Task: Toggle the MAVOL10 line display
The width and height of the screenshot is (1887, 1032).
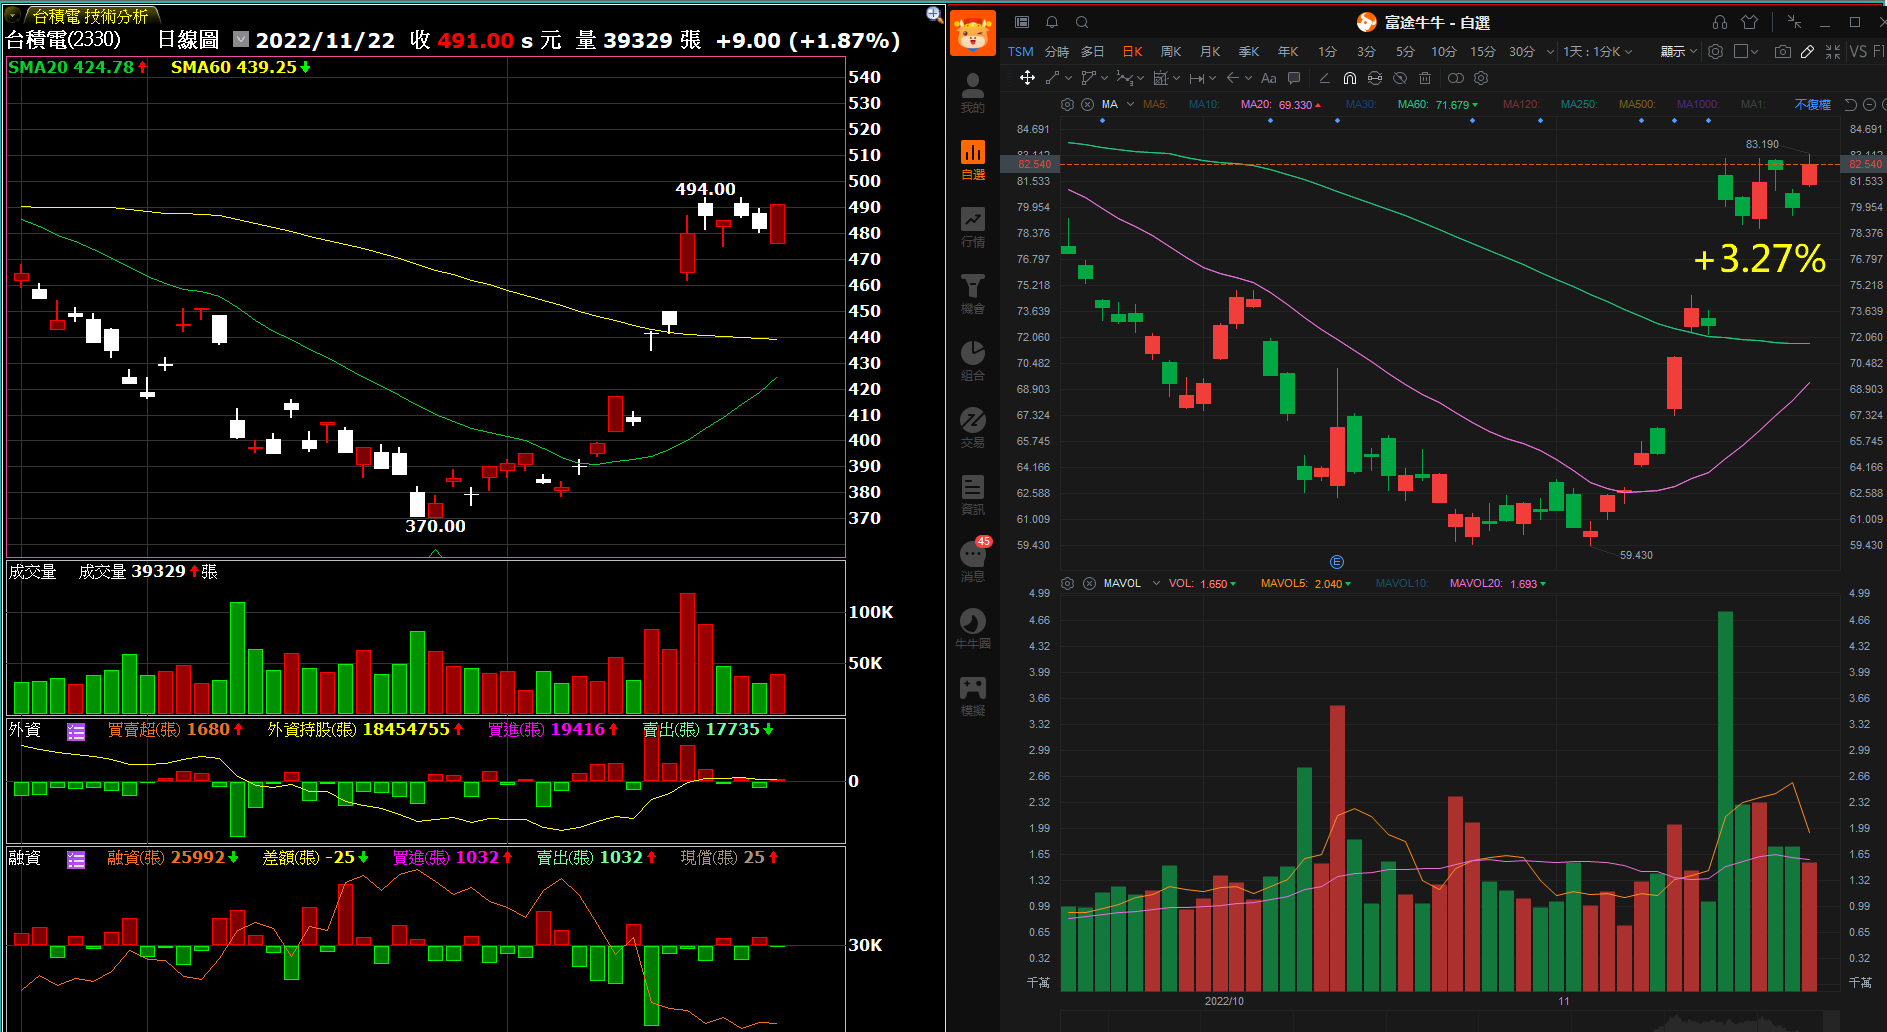Action: coord(1402,583)
